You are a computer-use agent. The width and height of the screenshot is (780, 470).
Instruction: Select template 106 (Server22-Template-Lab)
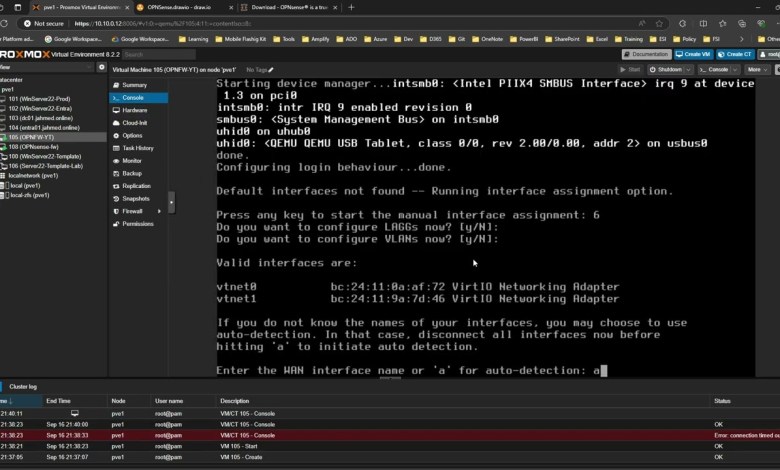coord(45,166)
